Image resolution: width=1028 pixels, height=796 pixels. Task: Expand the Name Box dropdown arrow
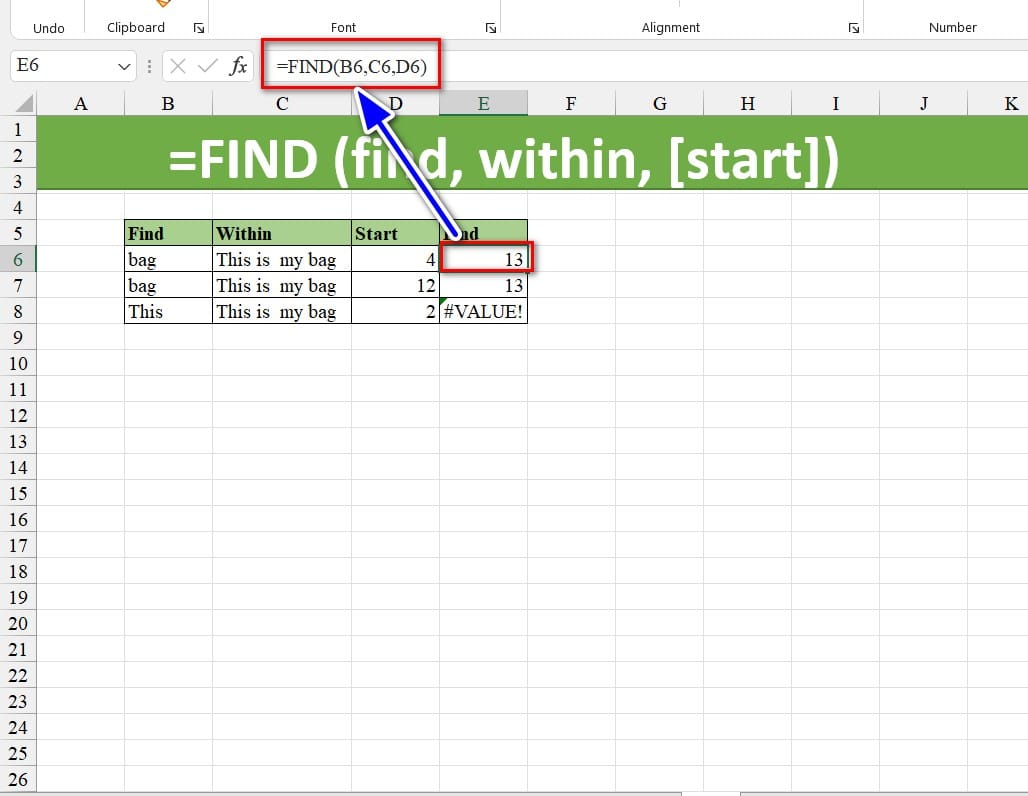(125, 67)
